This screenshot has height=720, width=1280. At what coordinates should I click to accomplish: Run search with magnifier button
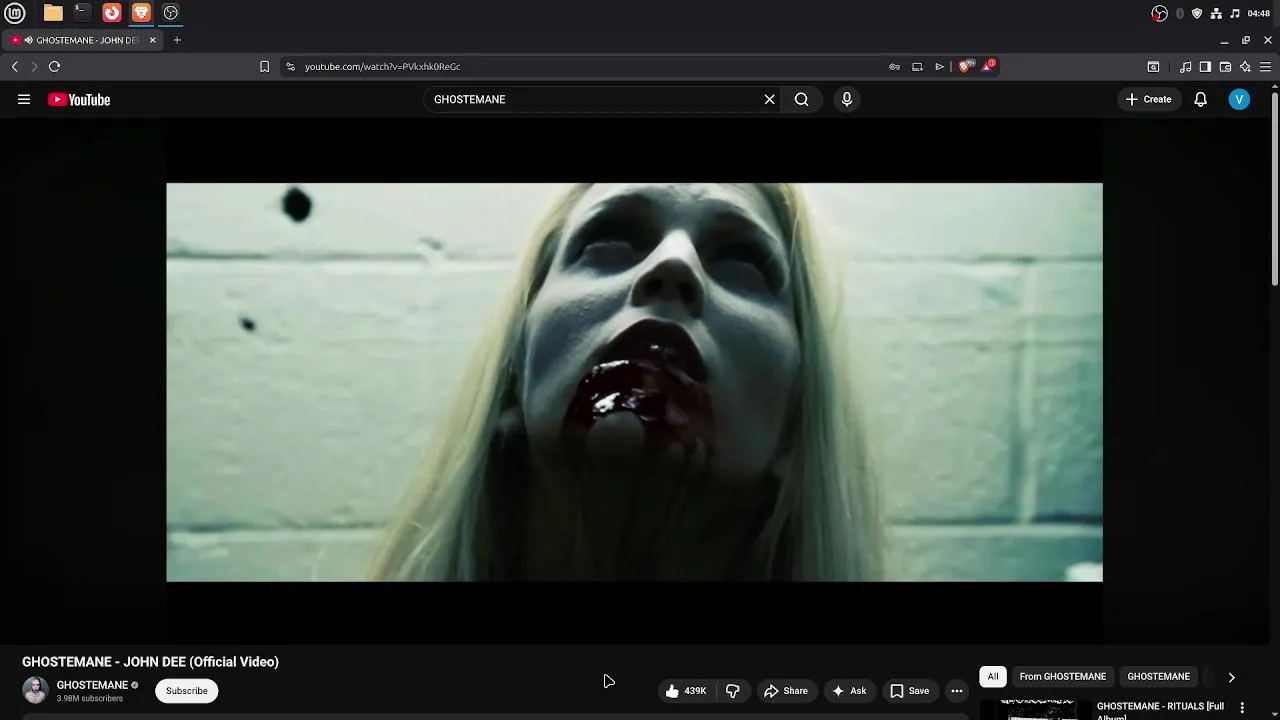tap(802, 99)
